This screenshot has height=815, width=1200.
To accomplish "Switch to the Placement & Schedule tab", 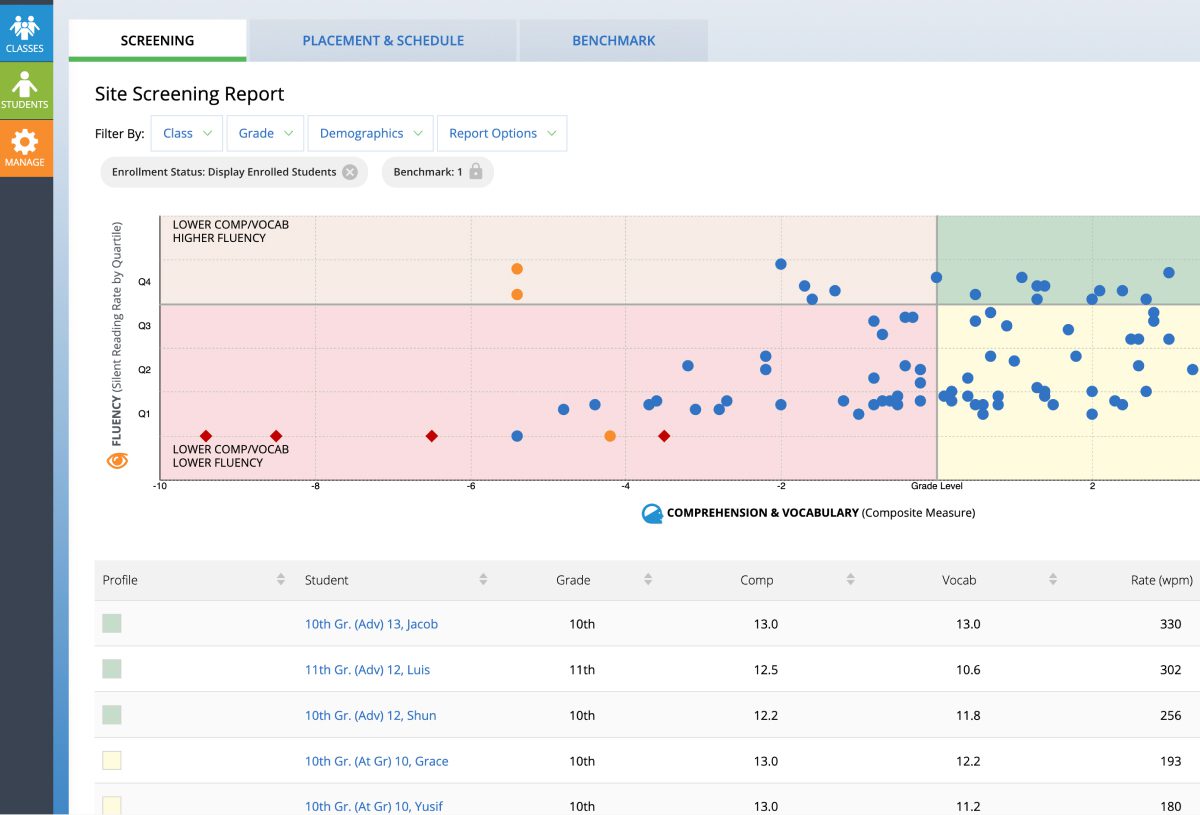I will pyautogui.click(x=383, y=41).
